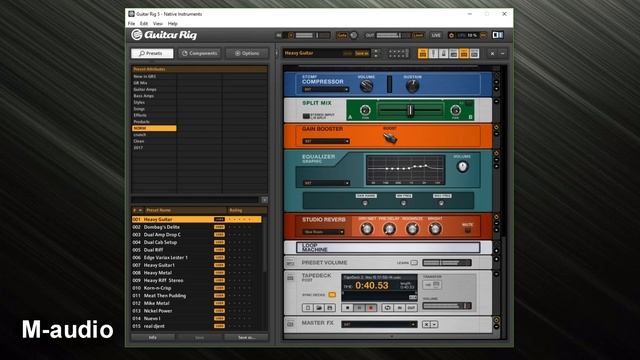Toggle fourth rack tool icon (tapedeck pre)
640x360 pixels.
coord(453,53)
